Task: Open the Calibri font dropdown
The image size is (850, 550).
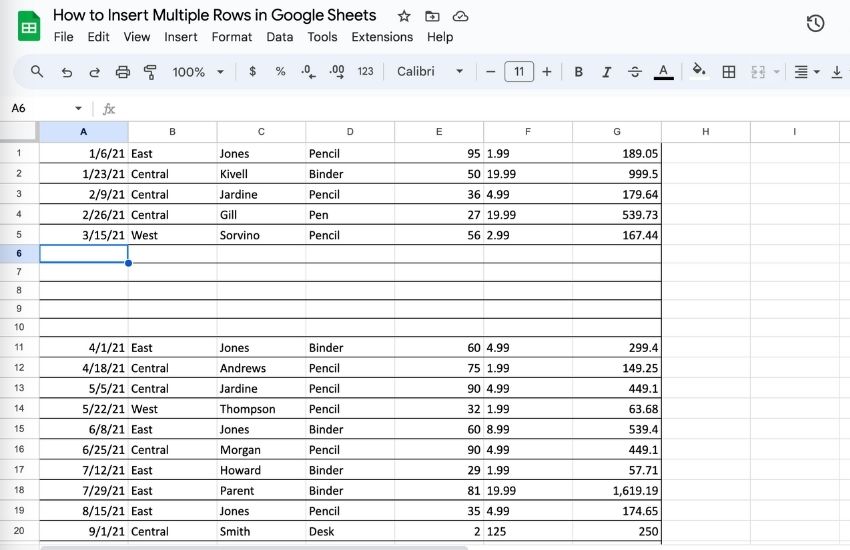Action: tap(430, 72)
